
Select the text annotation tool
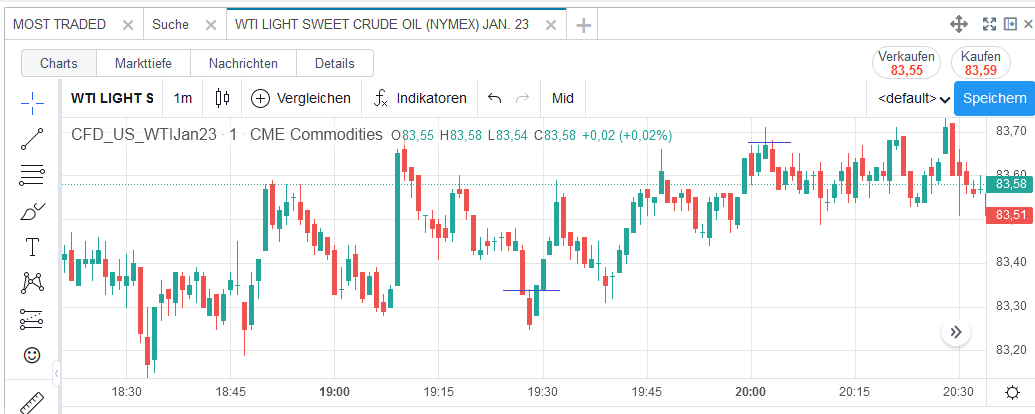click(x=32, y=247)
